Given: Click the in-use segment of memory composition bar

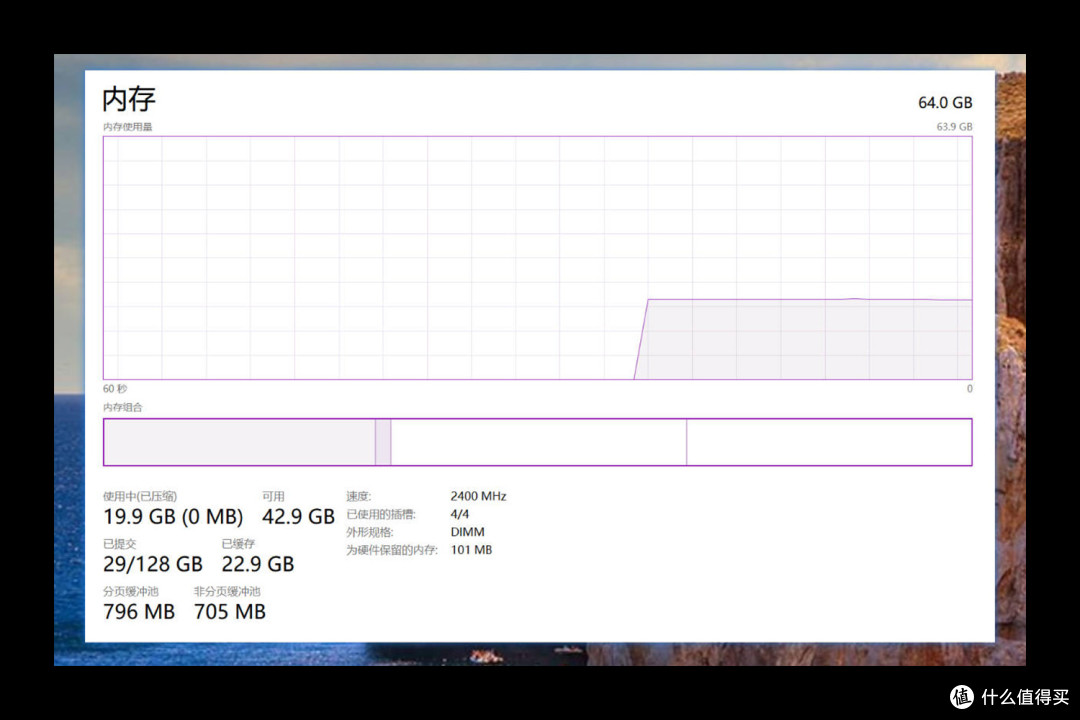Looking at the screenshot, I should pos(239,442).
